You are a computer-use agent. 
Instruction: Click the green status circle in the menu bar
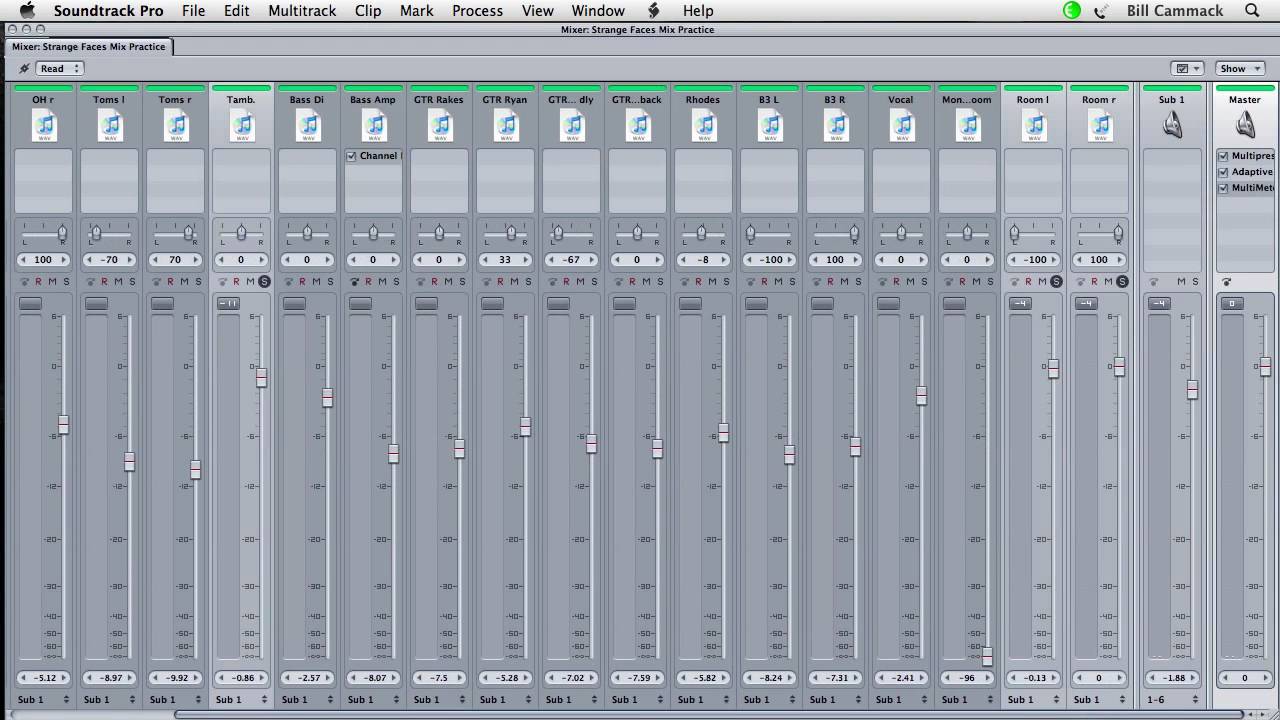point(1072,10)
